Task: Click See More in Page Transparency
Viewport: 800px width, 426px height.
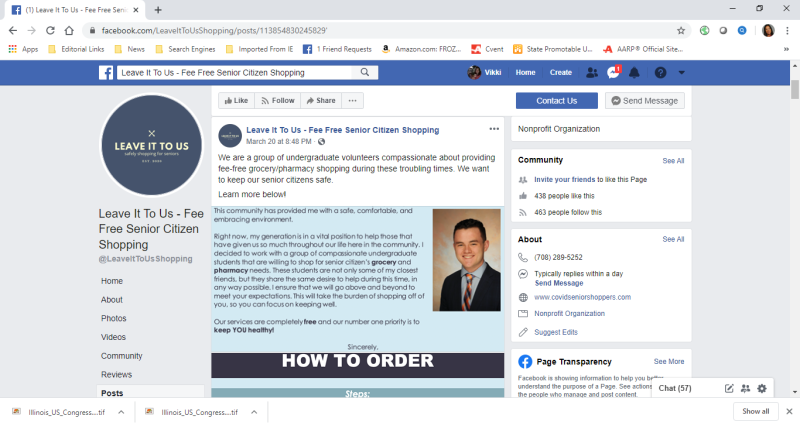Action: coord(669,361)
